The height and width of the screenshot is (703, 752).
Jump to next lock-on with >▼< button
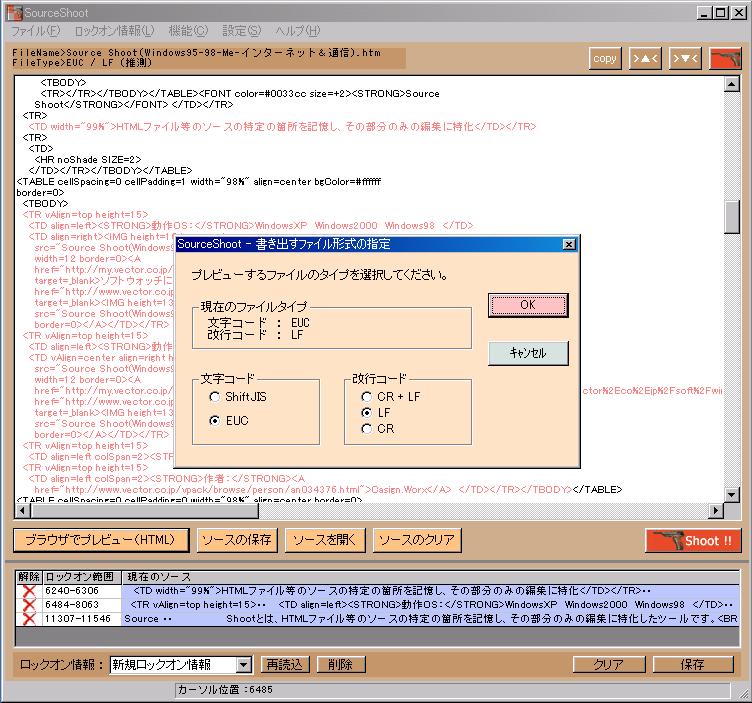tap(685, 59)
